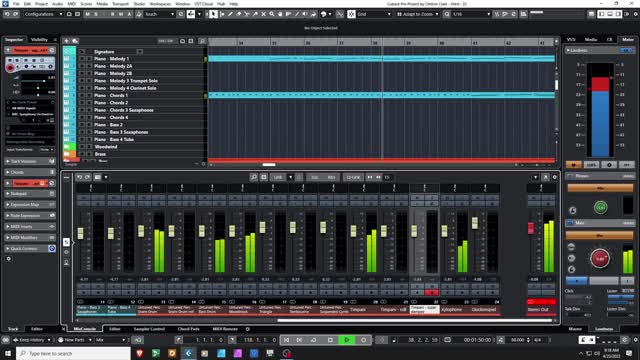Open the Adapt to Zoom dropdown

click(x=417, y=14)
